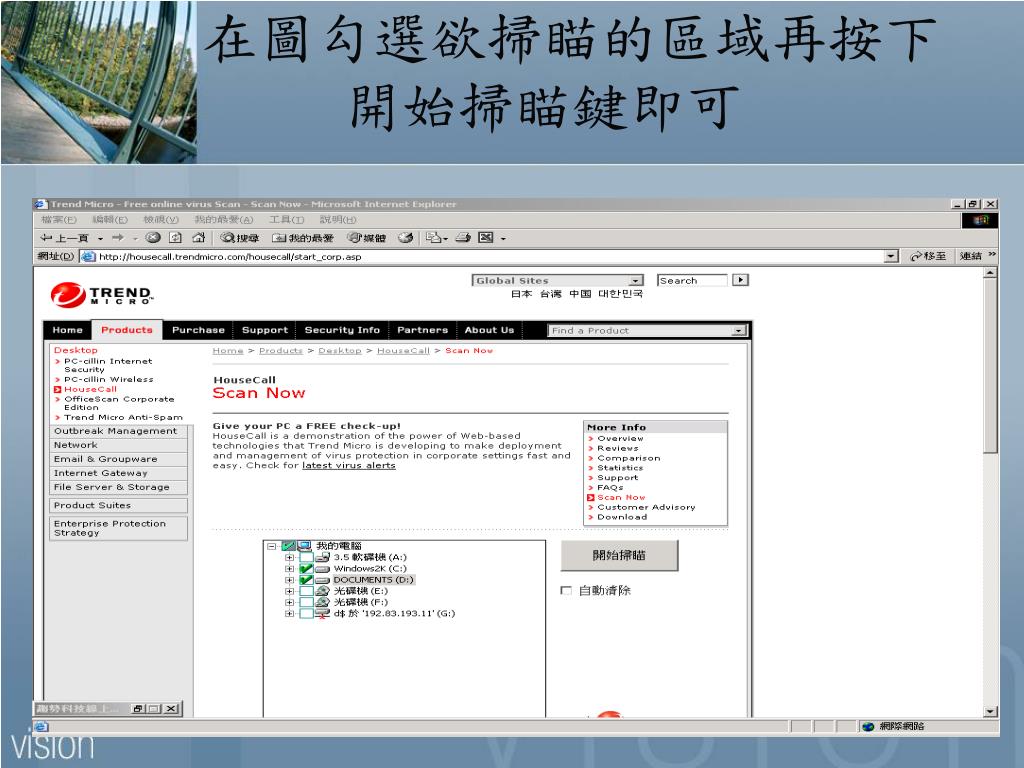Uncheck the Windows2K (C:) checkbox
The image size is (1024, 768).
pos(306,569)
